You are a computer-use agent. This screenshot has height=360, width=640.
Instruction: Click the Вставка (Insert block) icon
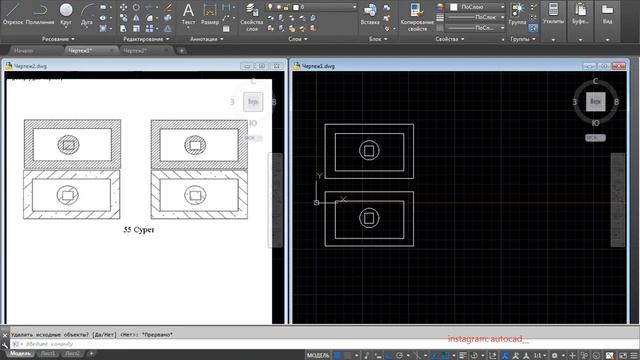370,14
